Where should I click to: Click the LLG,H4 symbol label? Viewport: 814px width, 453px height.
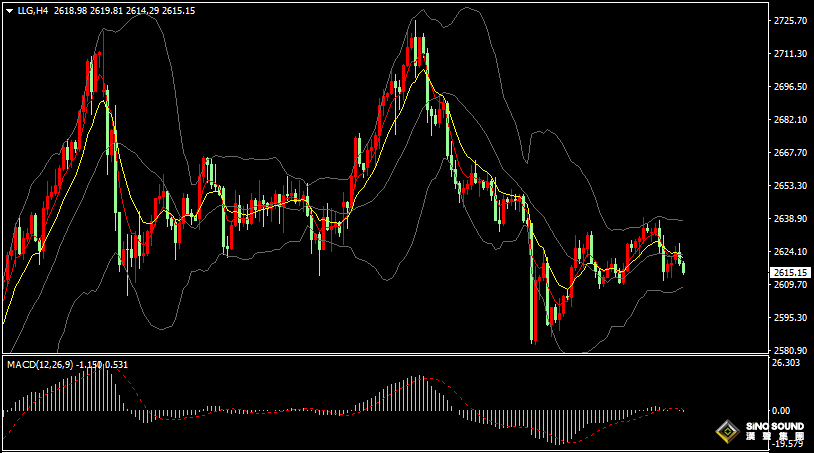[32, 10]
